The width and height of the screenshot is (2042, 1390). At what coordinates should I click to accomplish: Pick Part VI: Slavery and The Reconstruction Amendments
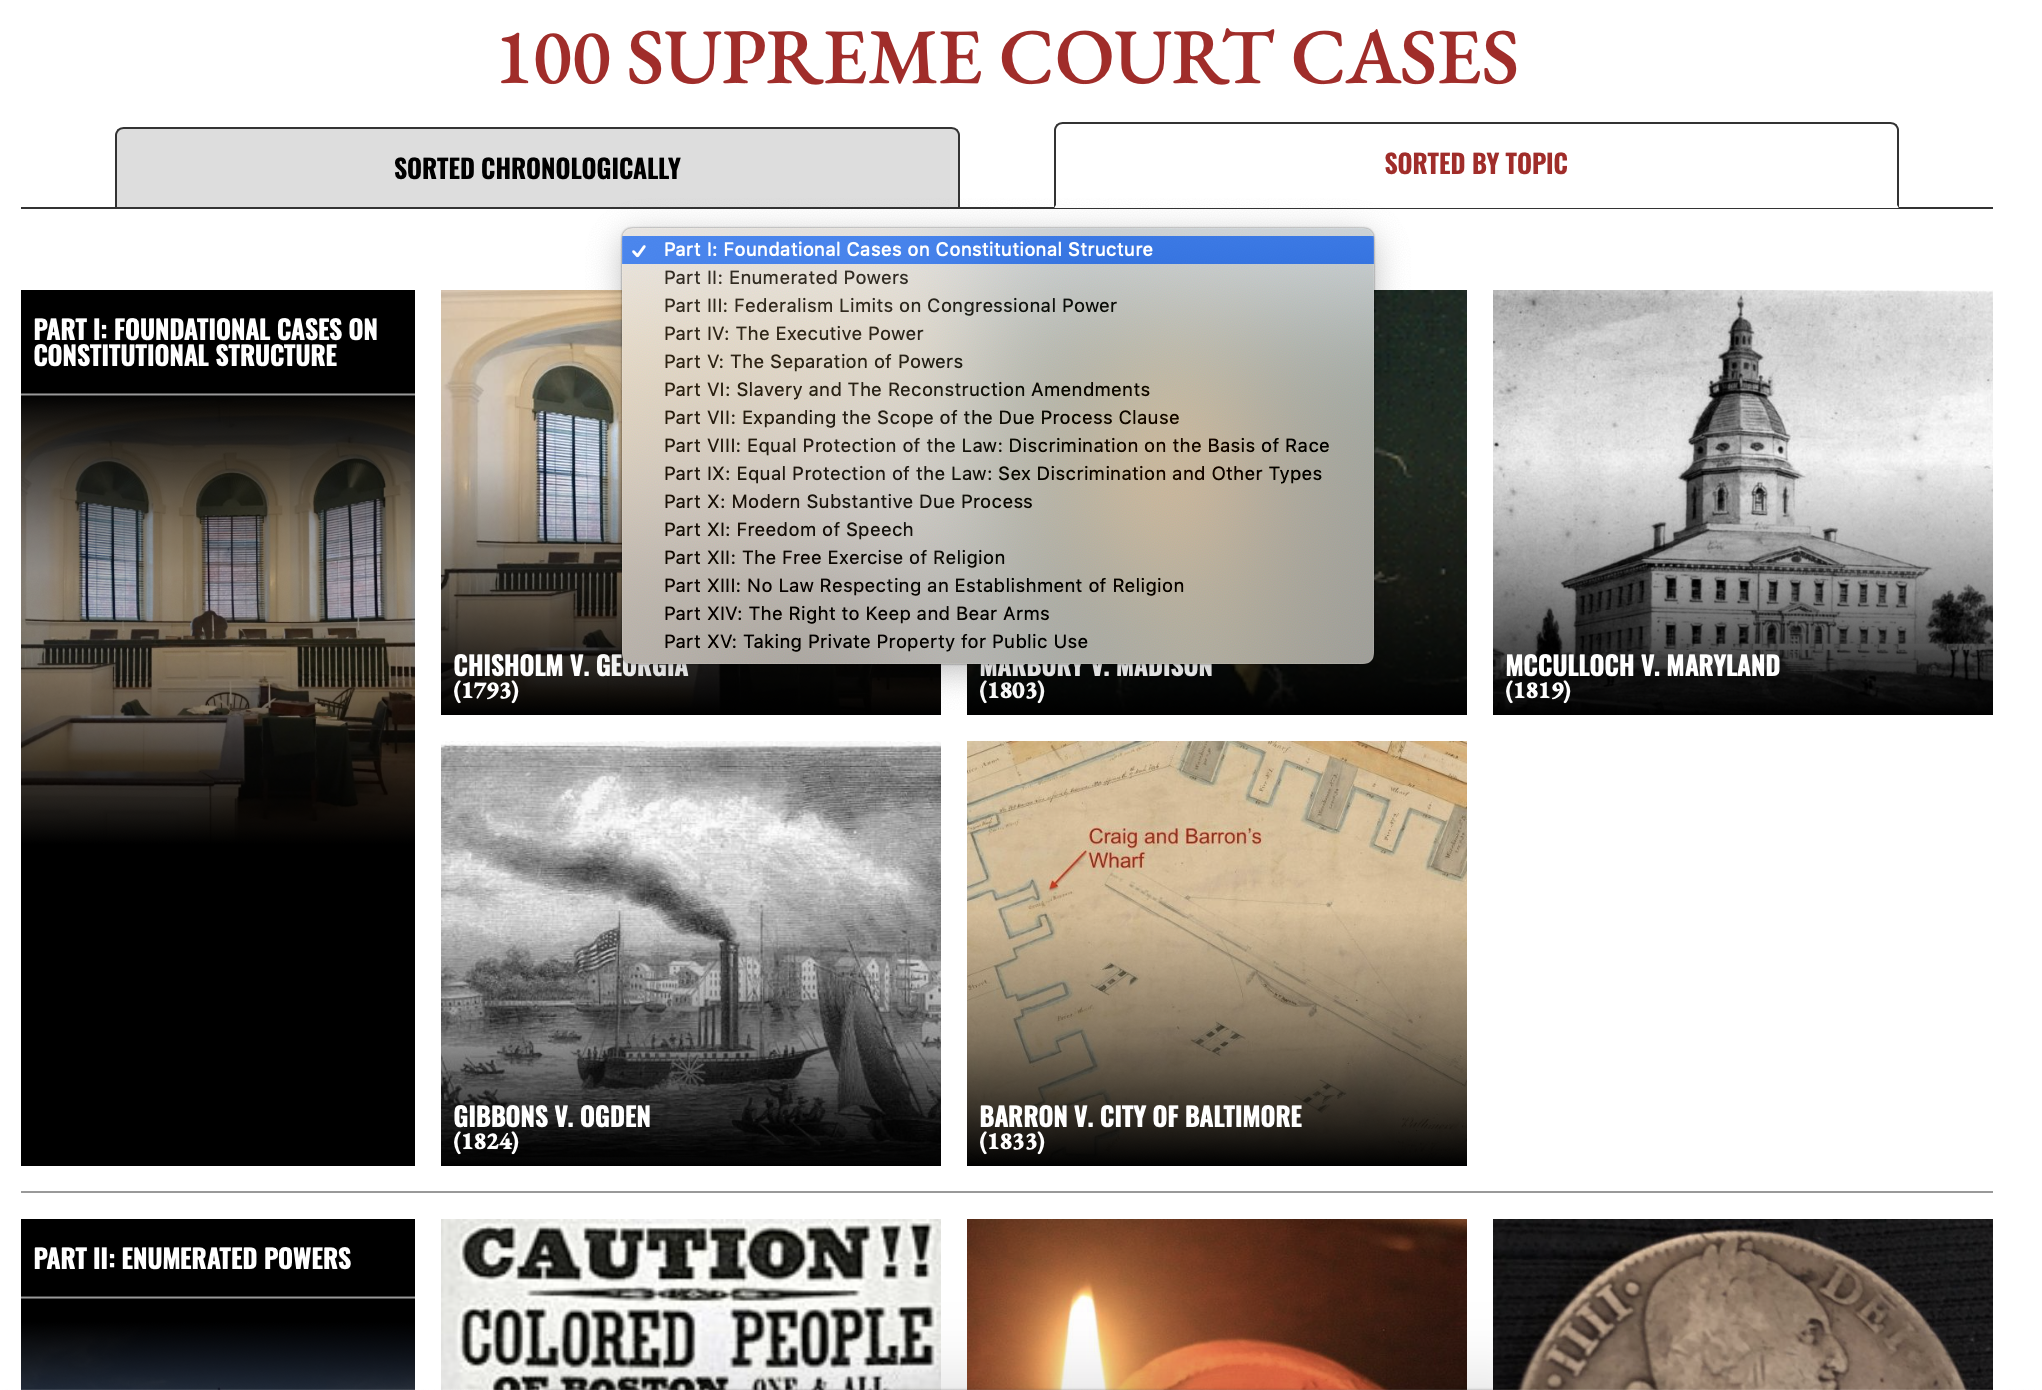997,390
